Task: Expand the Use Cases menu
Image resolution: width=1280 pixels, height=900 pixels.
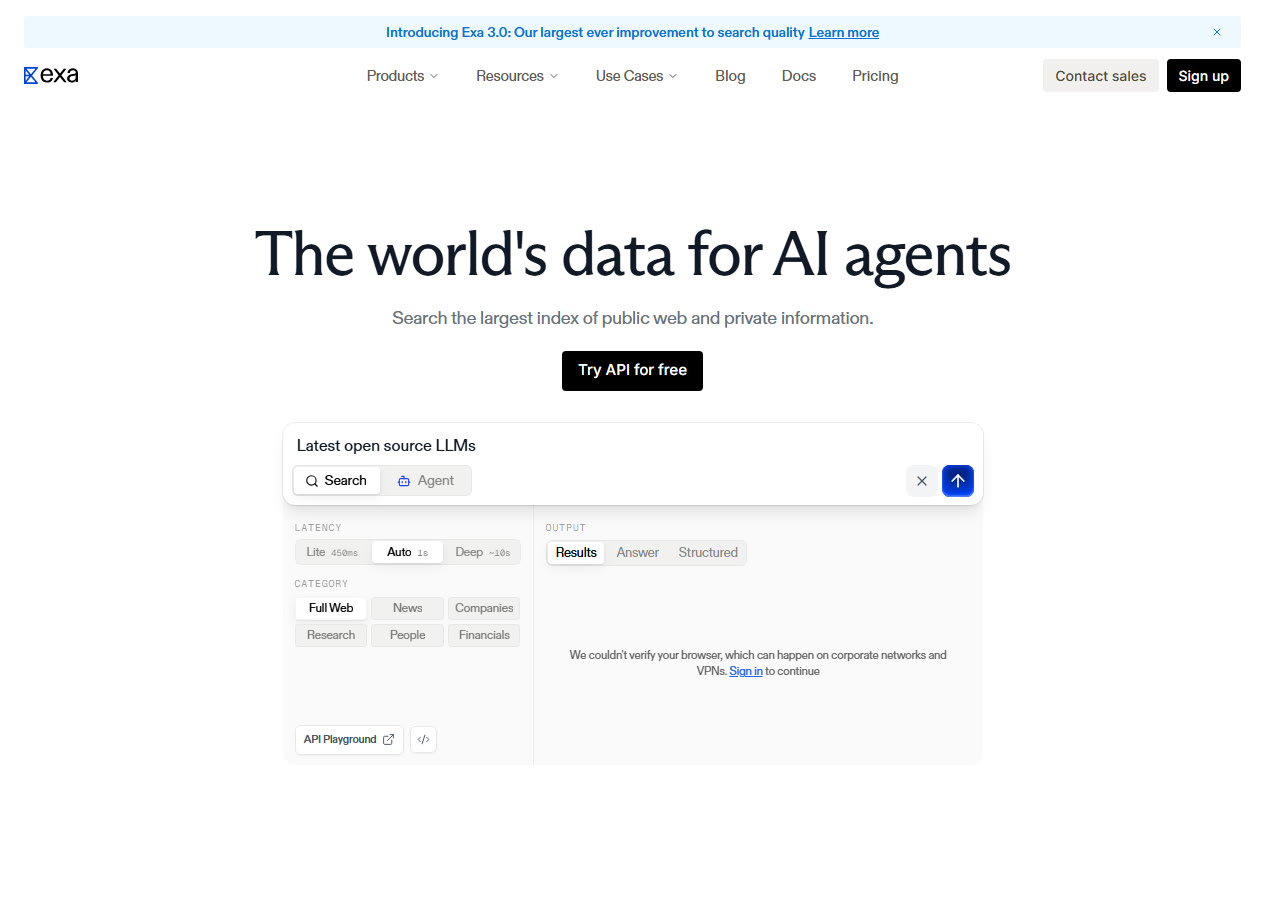Action: click(x=636, y=76)
